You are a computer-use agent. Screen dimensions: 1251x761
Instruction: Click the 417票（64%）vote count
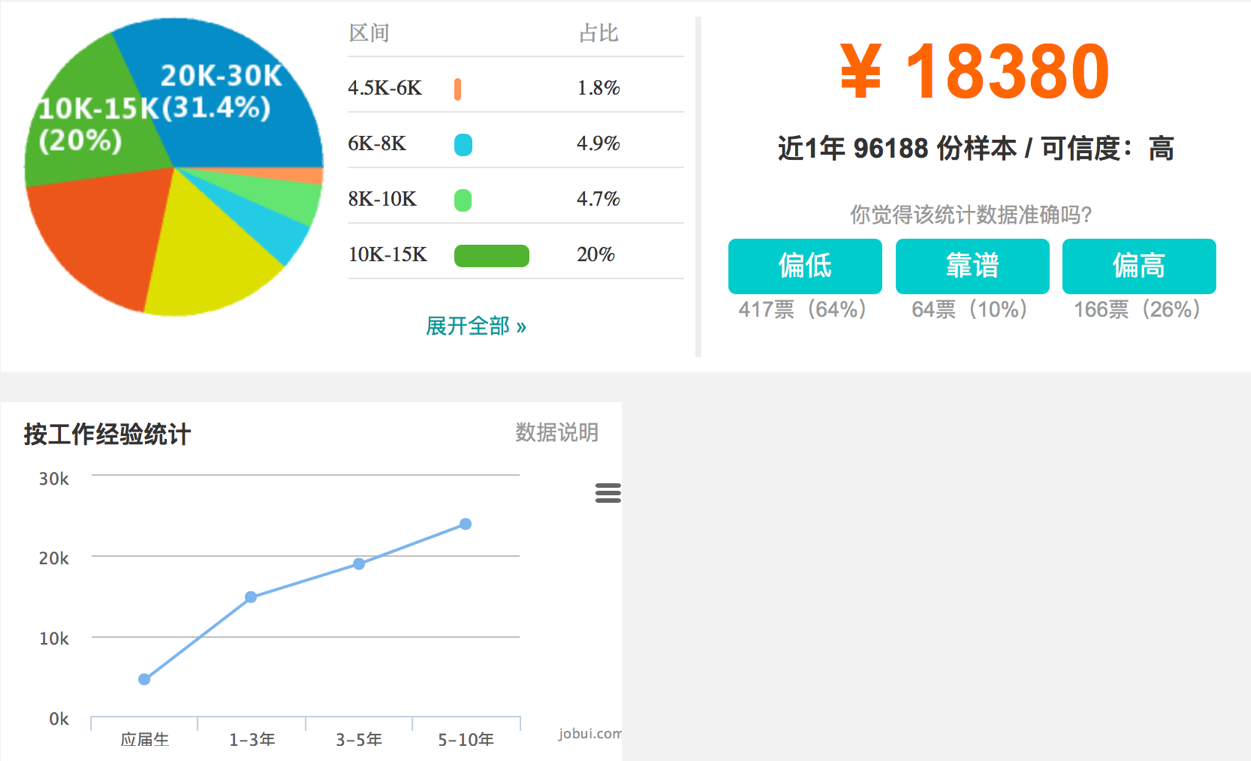pos(804,310)
